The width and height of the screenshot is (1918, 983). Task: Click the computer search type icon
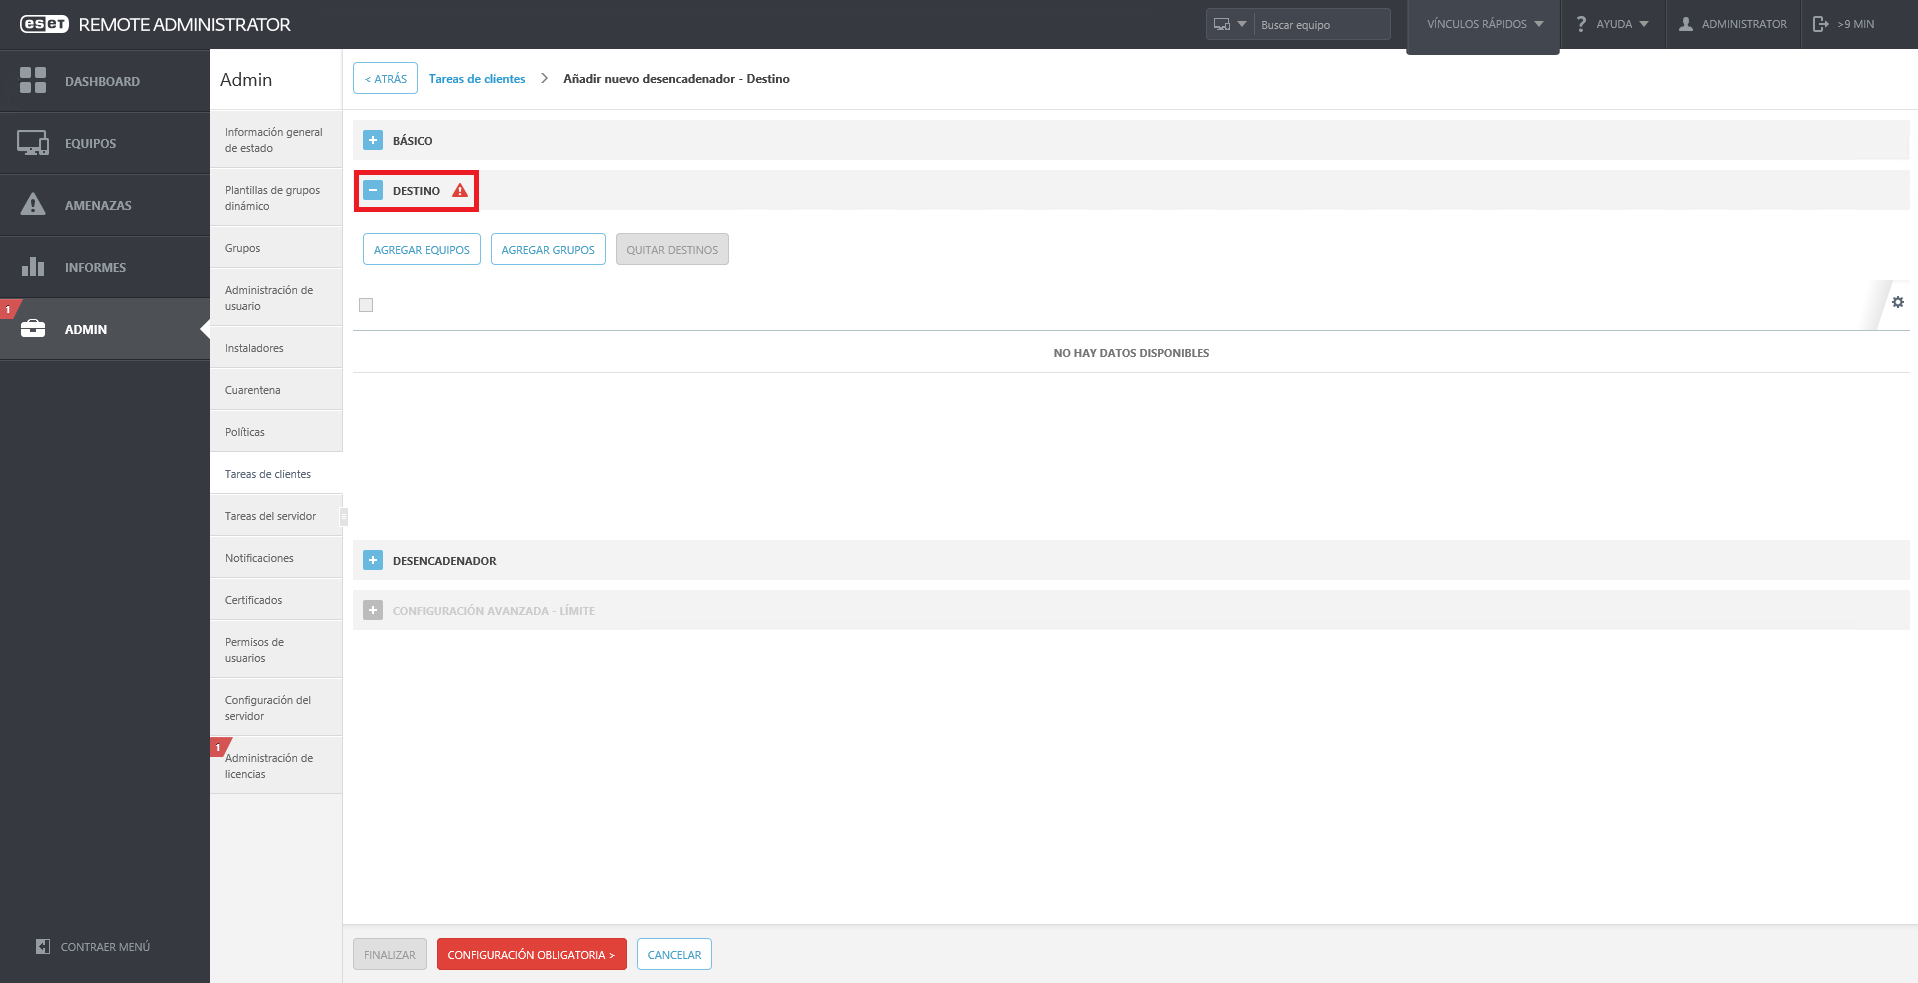point(1222,24)
